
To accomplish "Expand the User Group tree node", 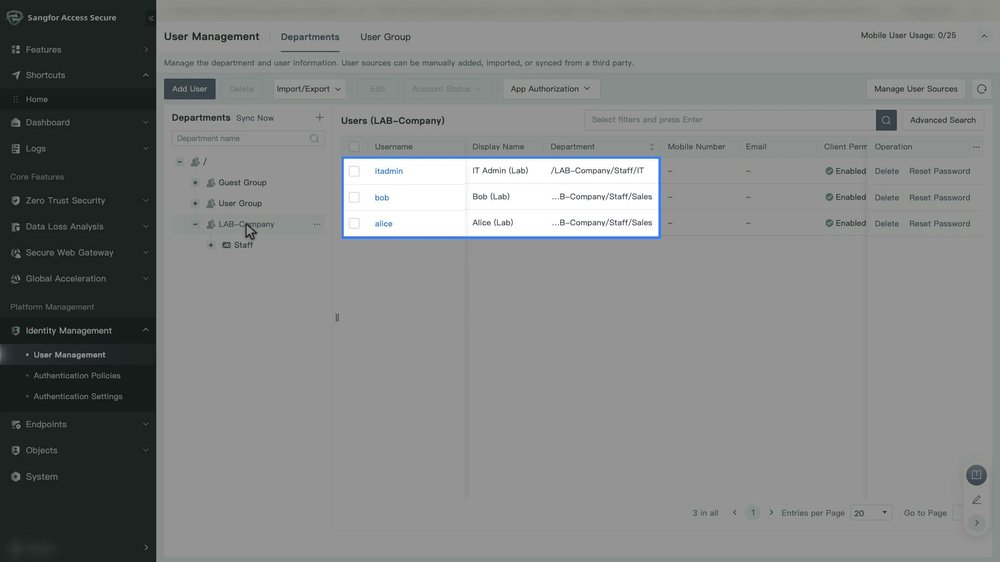I will (x=195, y=203).
